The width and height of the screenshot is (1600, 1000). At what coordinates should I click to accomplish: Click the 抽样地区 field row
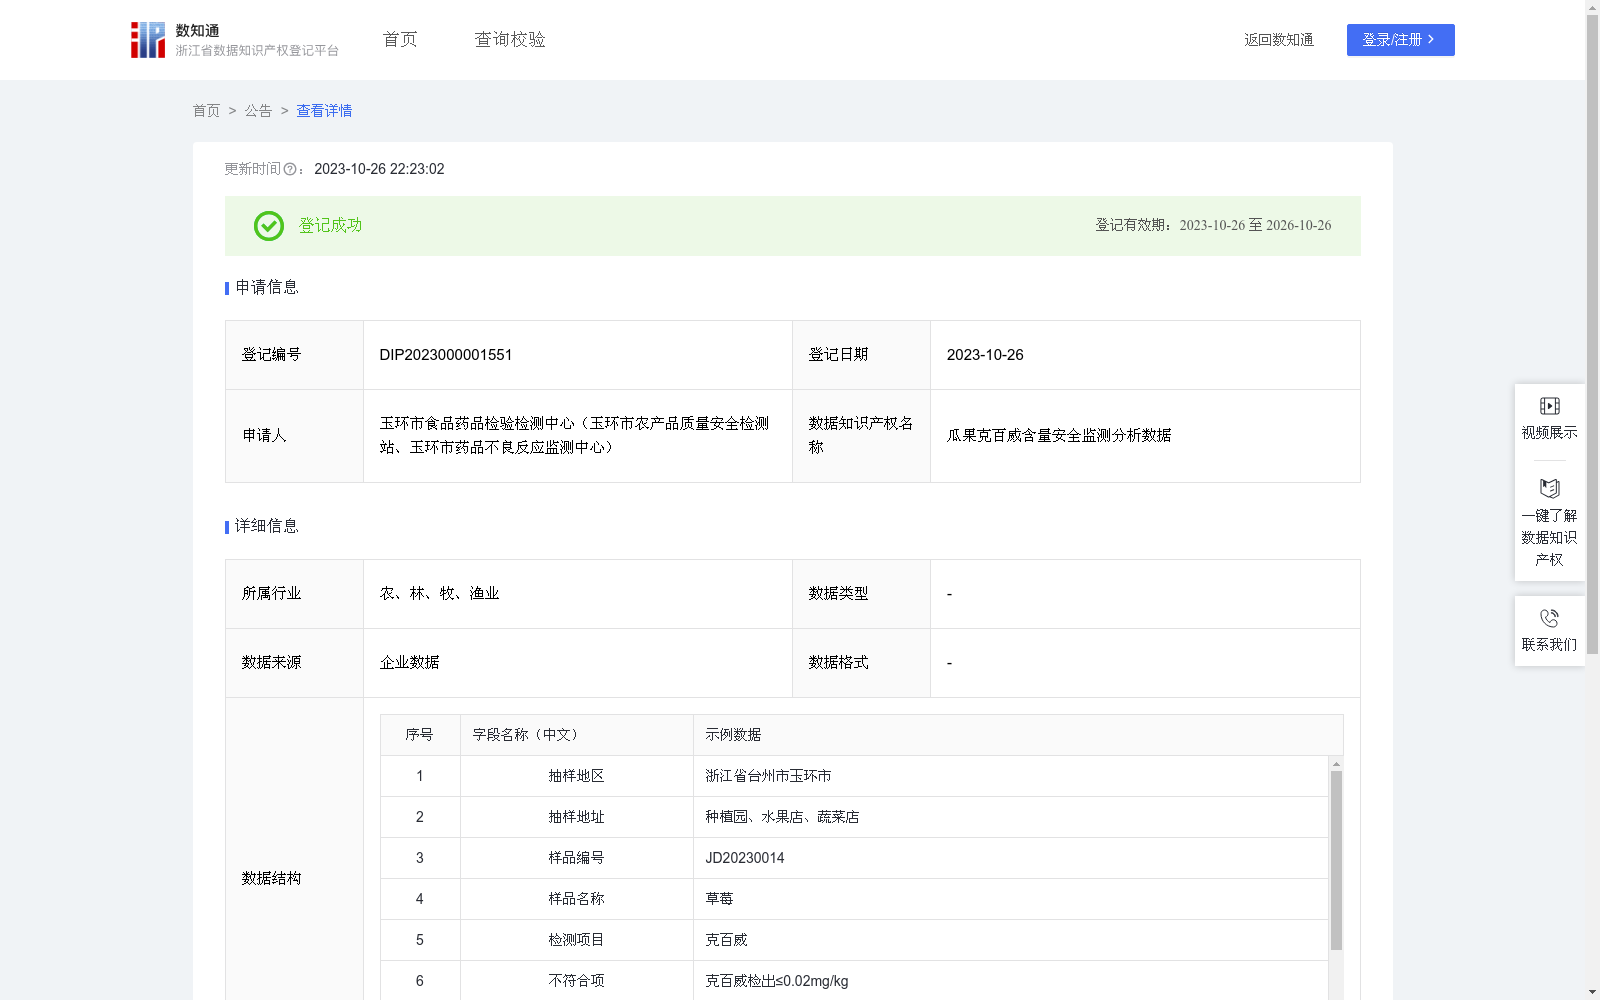pos(854,776)
